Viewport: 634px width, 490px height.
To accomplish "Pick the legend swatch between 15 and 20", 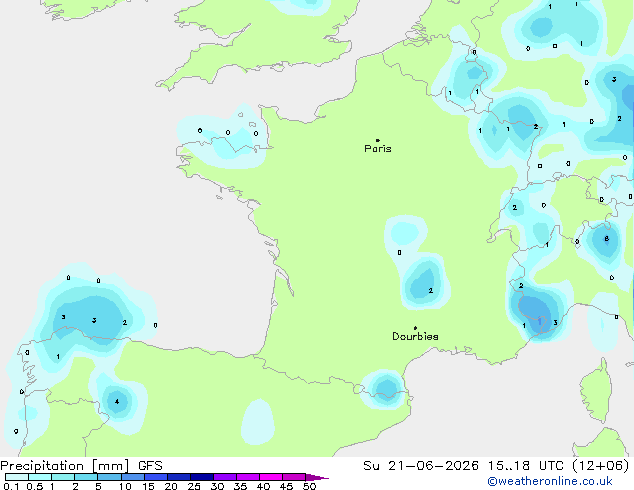I will (x=156, y=477).
